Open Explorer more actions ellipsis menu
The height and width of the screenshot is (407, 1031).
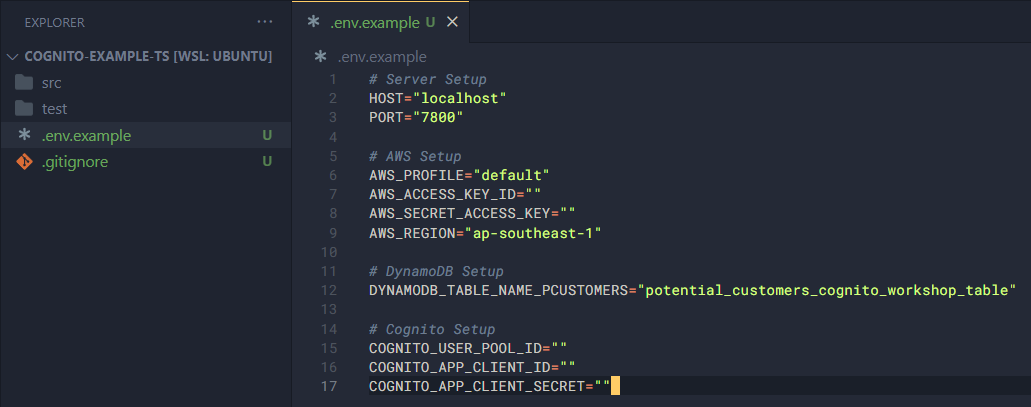coord(264,21)
